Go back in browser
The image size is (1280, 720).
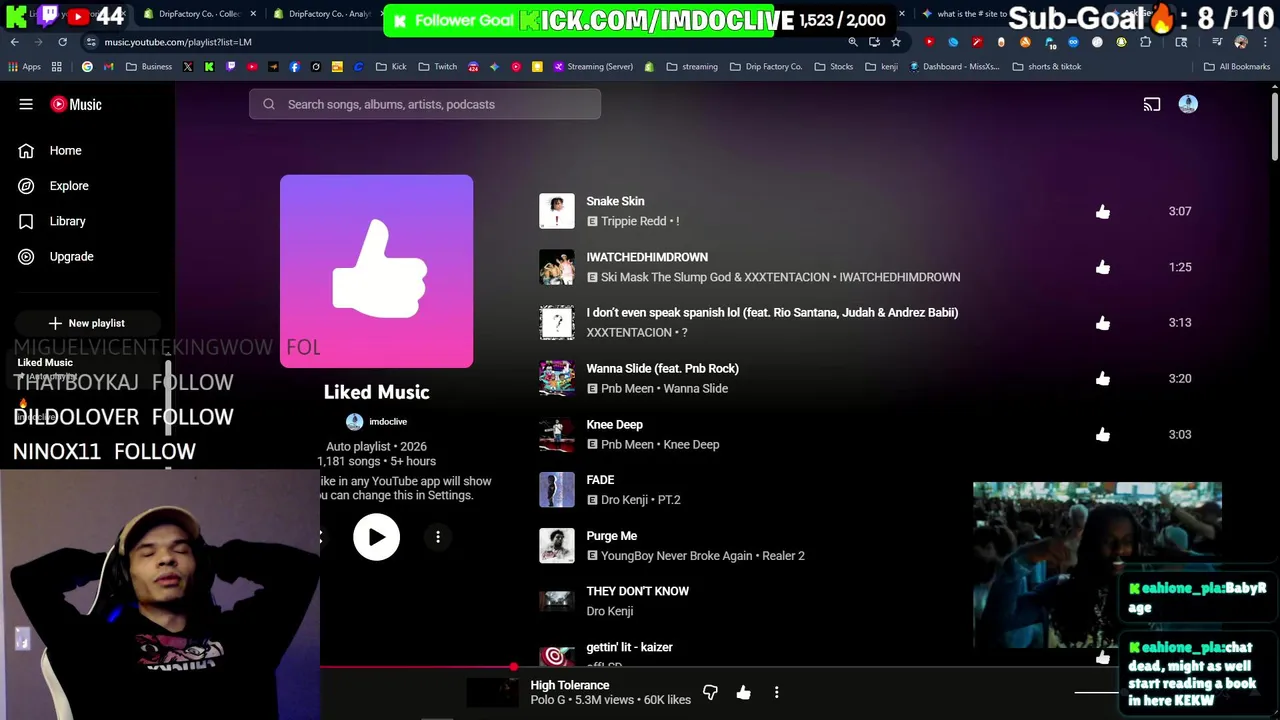coord(14,42)
